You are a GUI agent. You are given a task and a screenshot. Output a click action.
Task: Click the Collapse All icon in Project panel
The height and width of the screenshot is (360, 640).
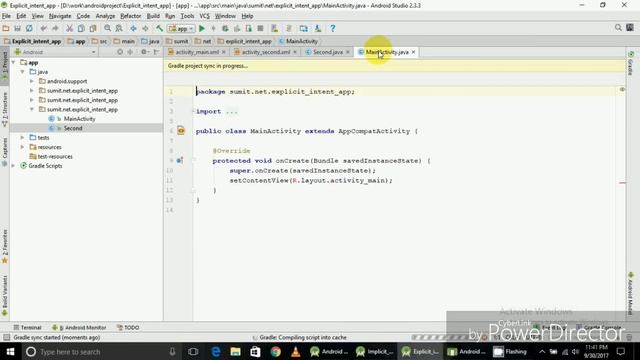point(131,52)
